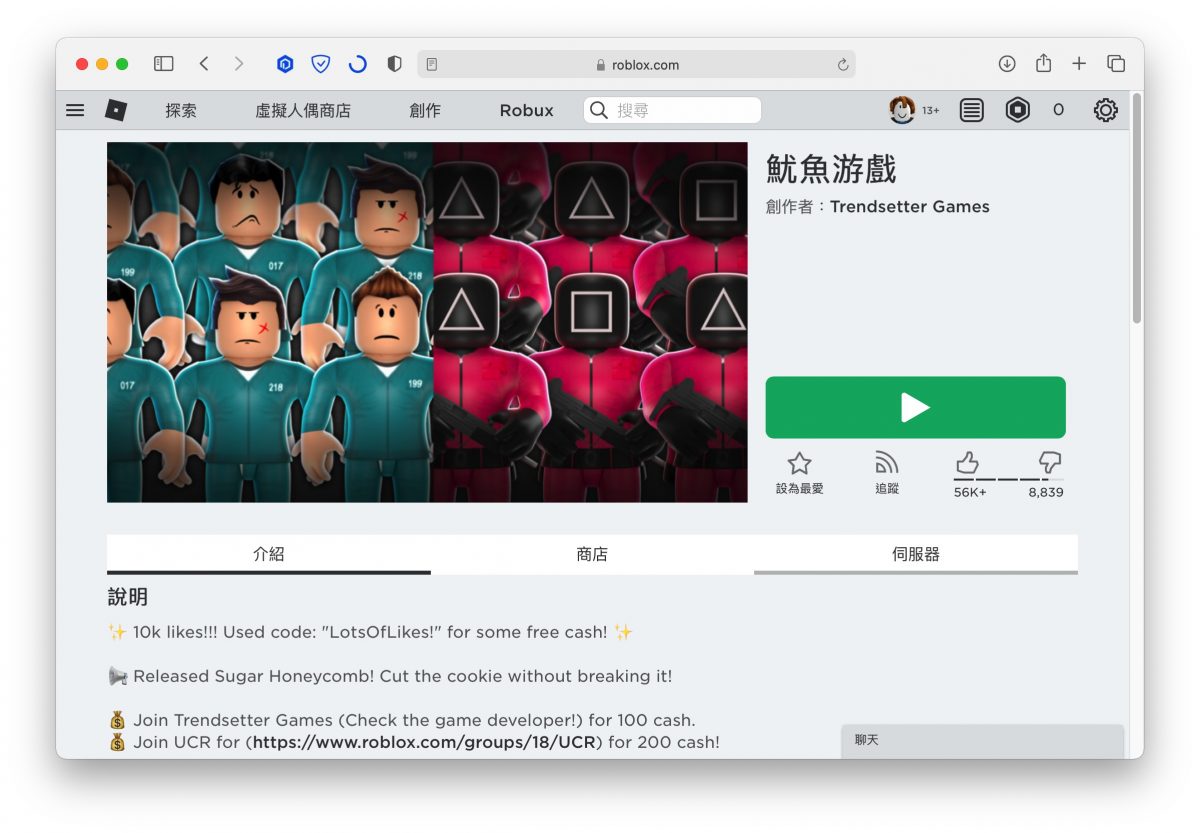Like the game with thumbs up
This screenshot has height=833, width=1200.
(967, 463)
